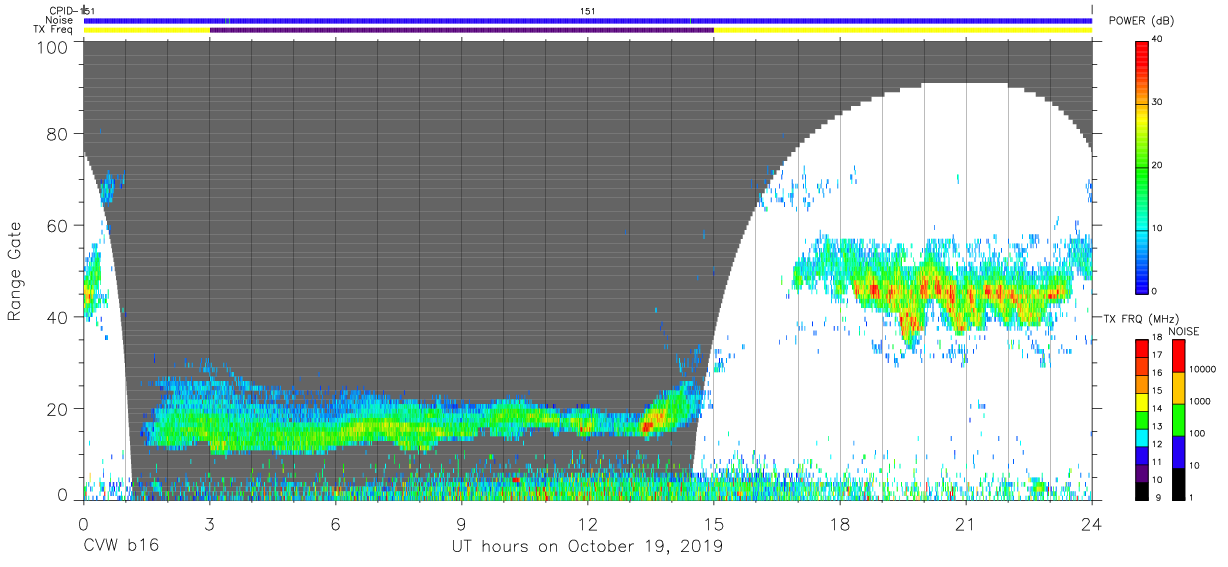Select the red top swatch of NOISE legend
Screen dimensions: 1228x567
point(1178,356)
